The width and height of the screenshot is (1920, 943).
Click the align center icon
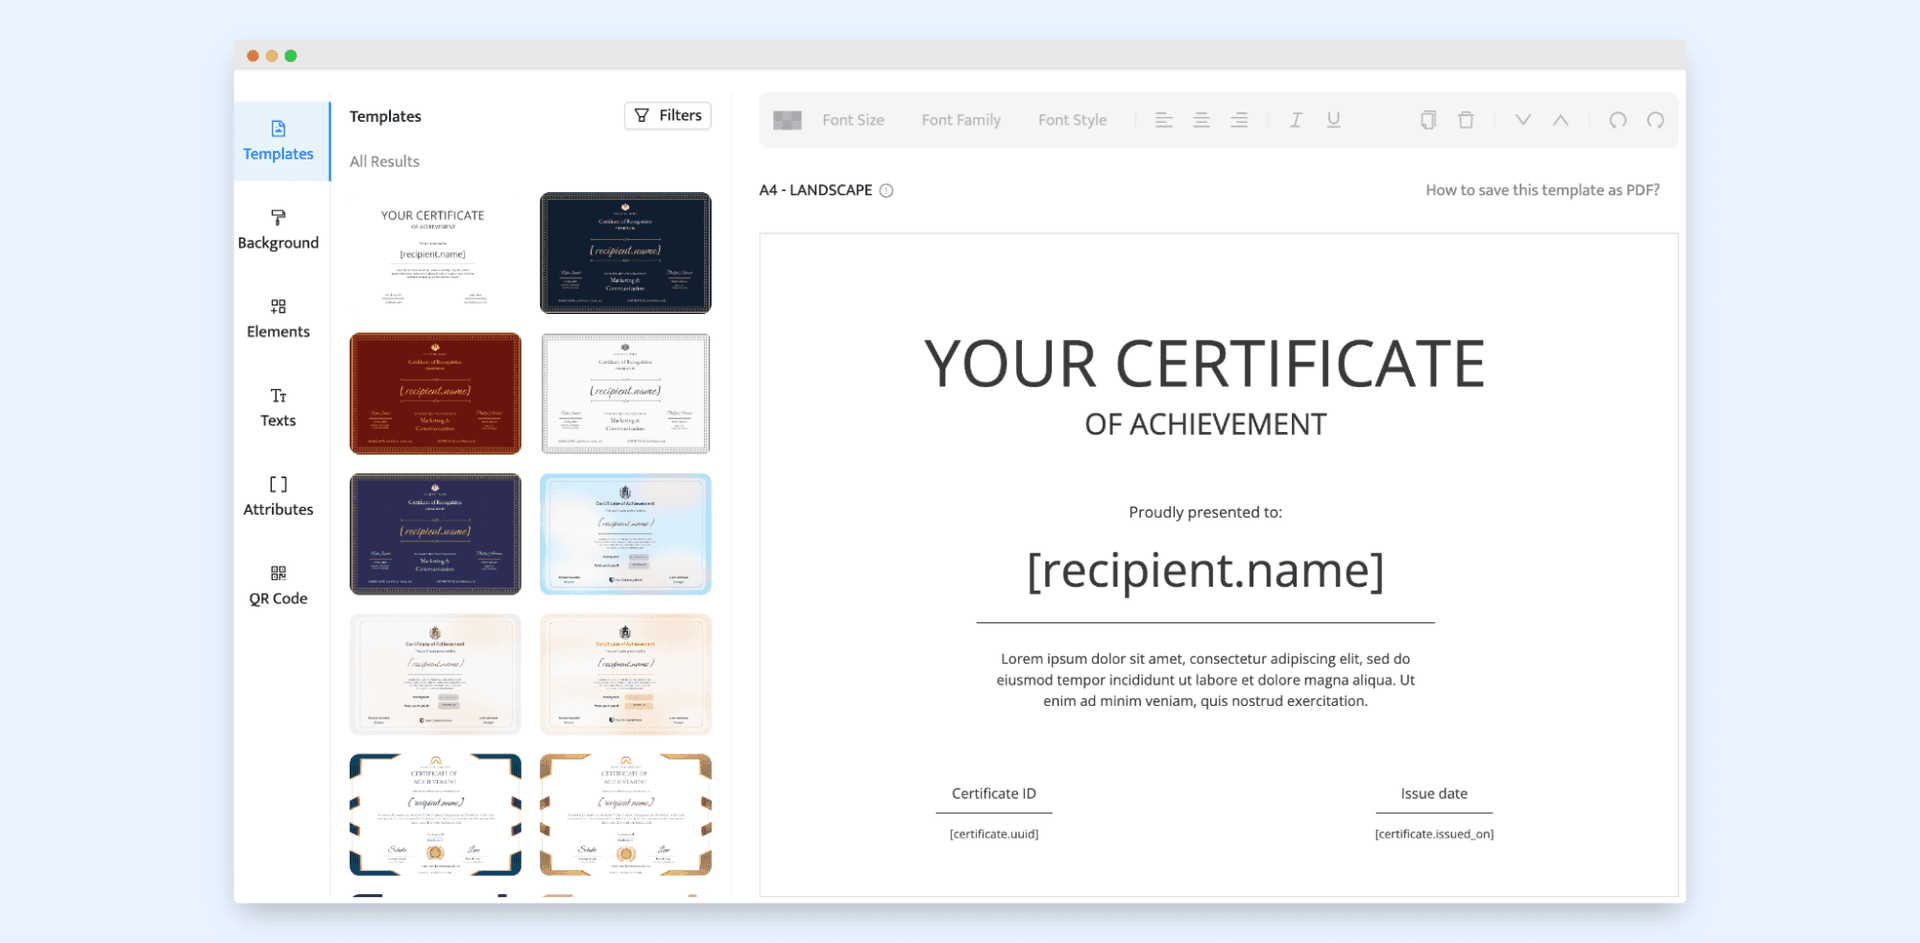pyautogui.click(x=1201, y=120)
